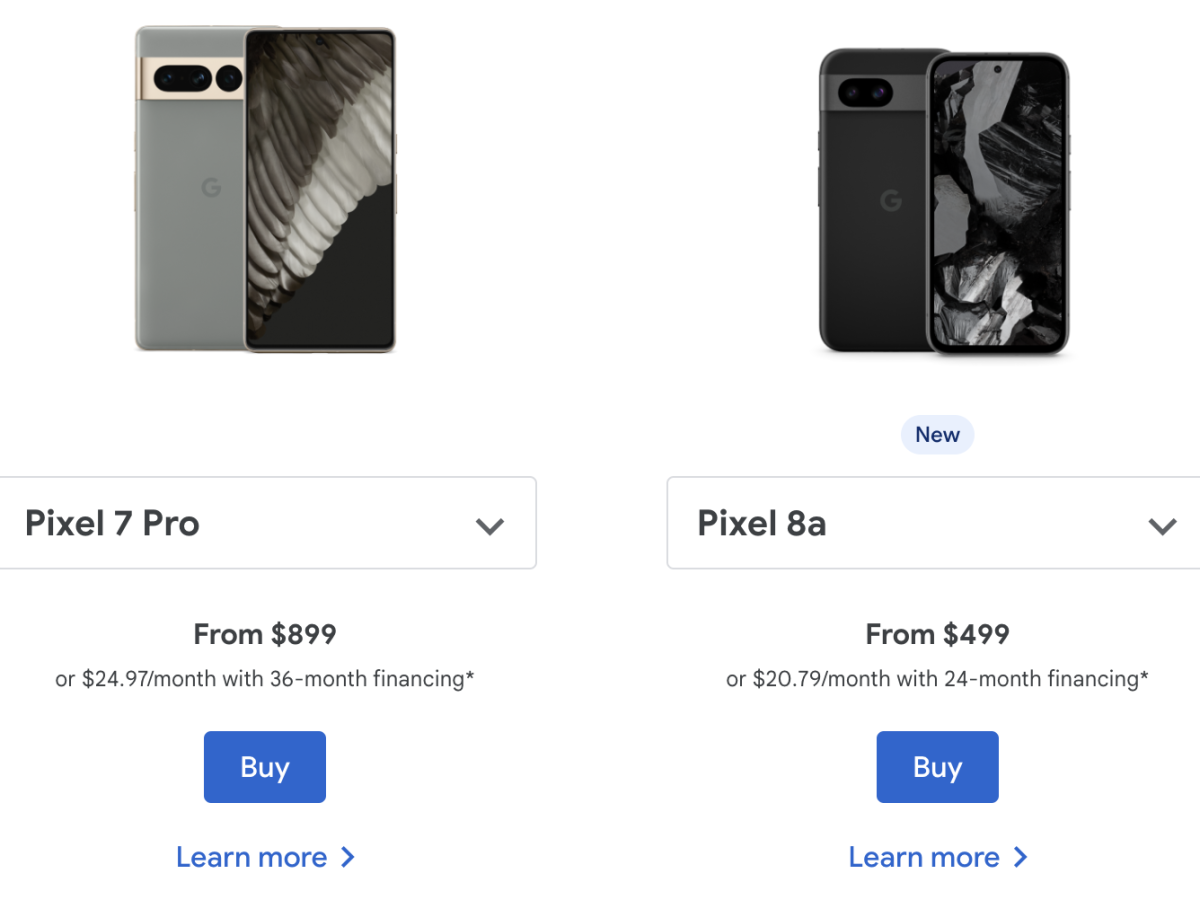Click the Pixel 7 Pro feather wallpaper screen
This screenshot has height=900, width=1200.
[x=320, y=190]
